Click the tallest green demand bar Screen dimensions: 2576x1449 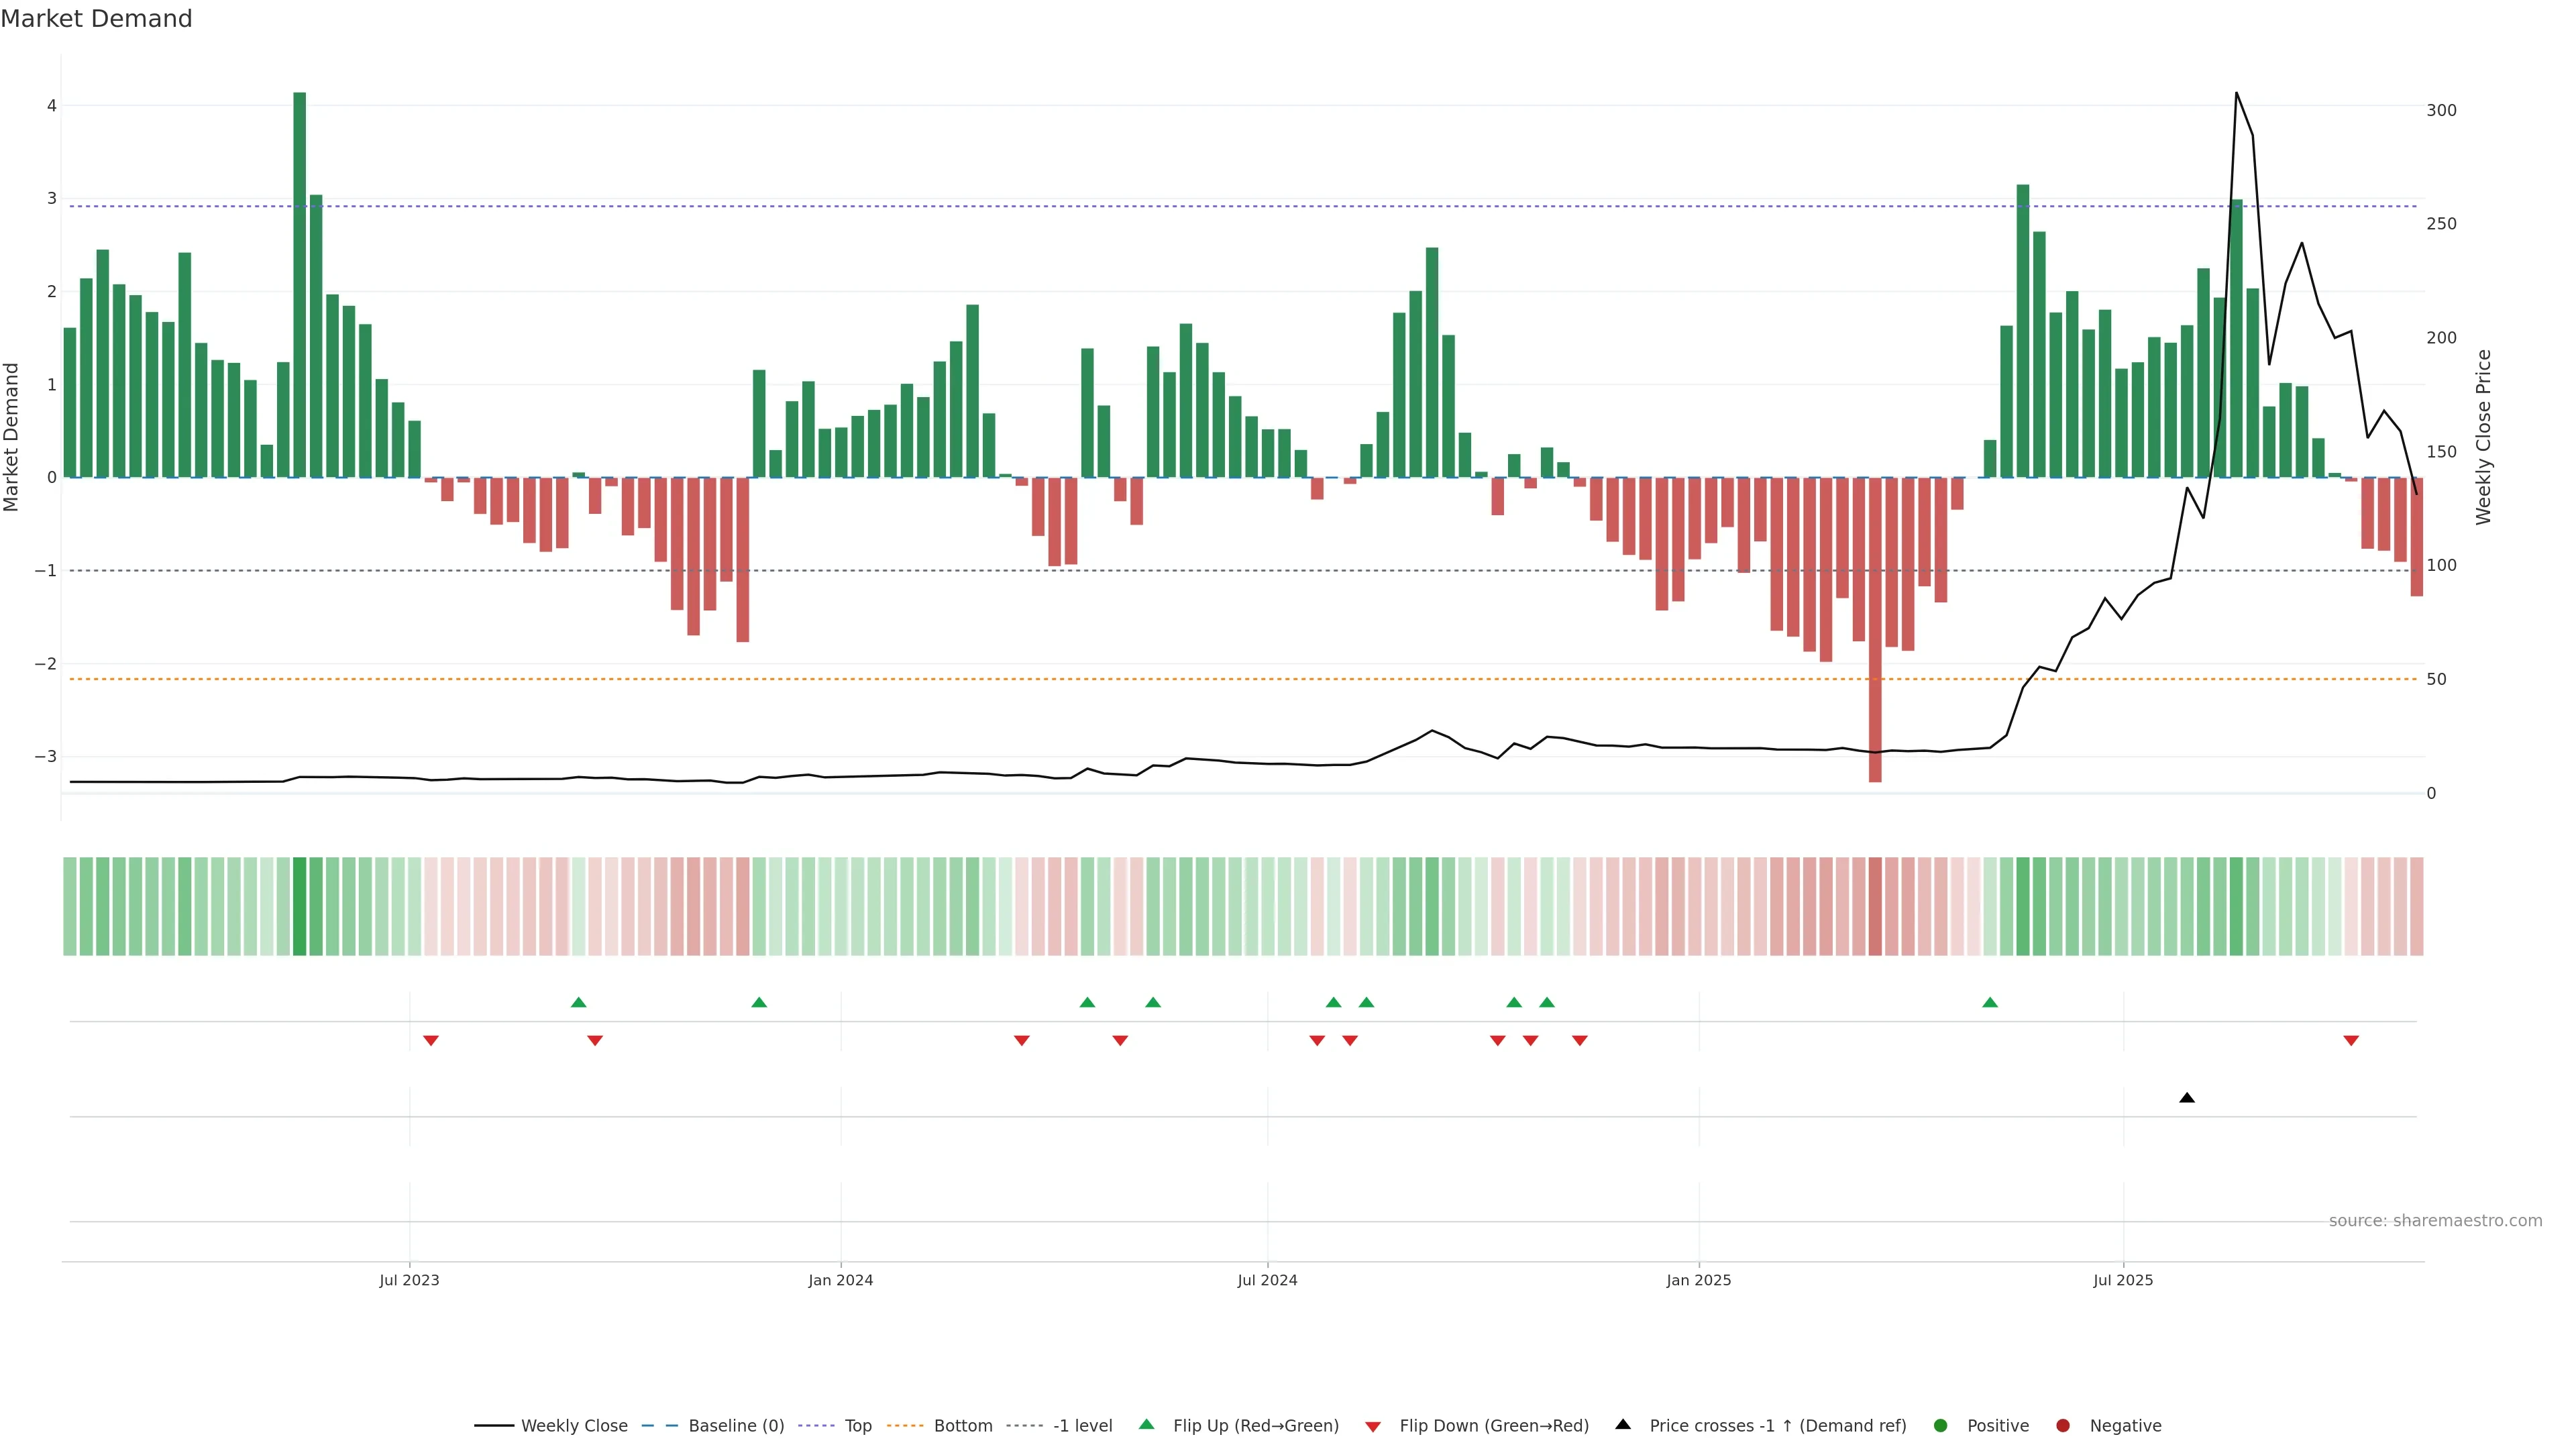[x=299, y=285]
